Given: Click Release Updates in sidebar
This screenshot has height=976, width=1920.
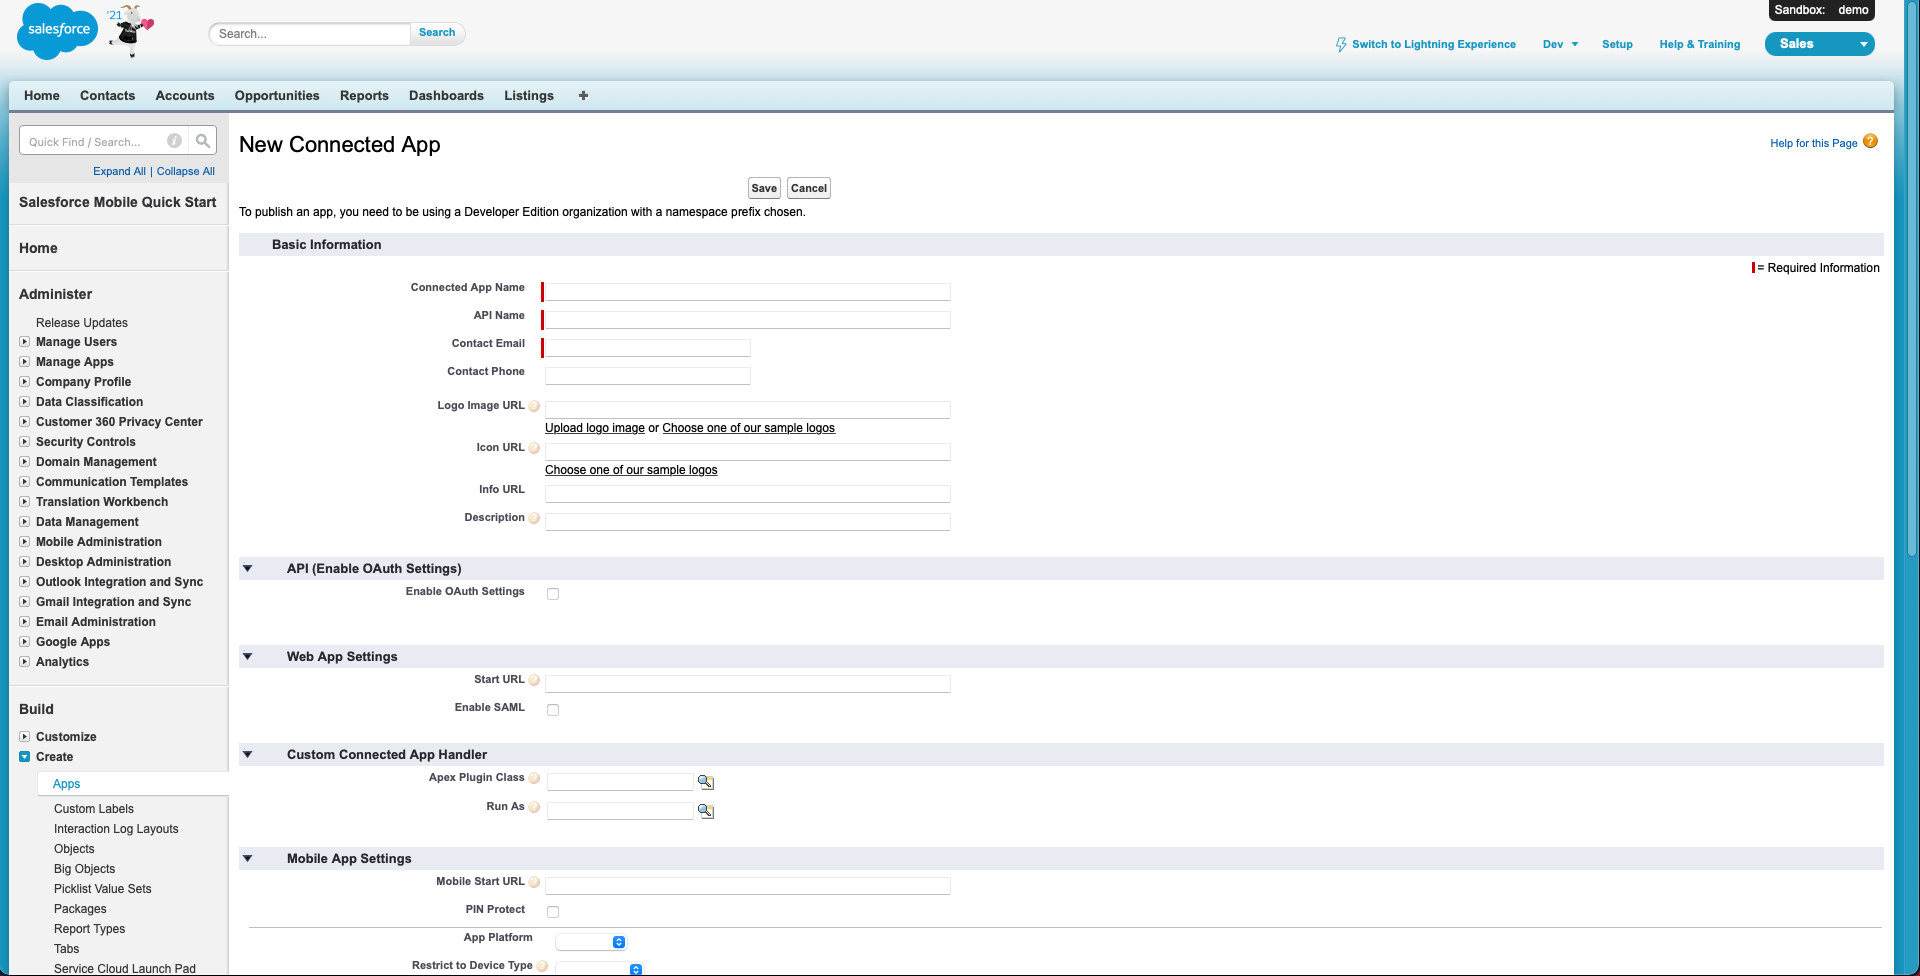Looking at the screenshot, I should tap(82, 323).
